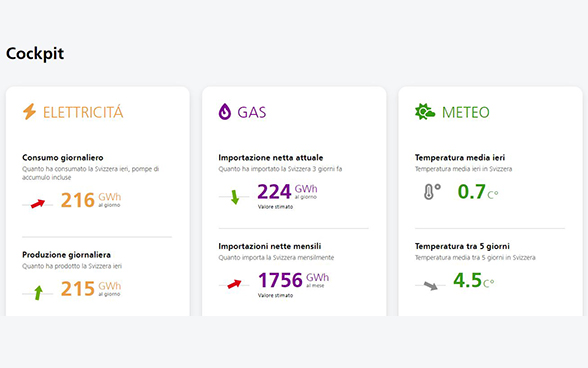Click the orange lightning bolt Elettricità icon
The height and width of the screenshot is (368, 588).
(29, 112)
